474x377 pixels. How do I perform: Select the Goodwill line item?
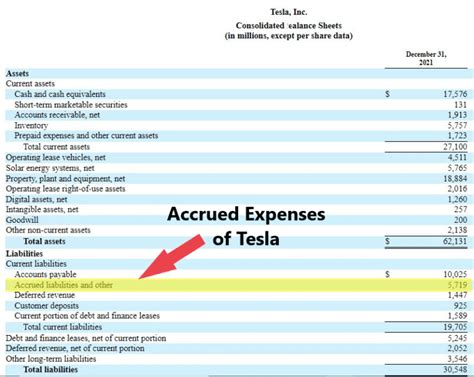coord(22,220)
